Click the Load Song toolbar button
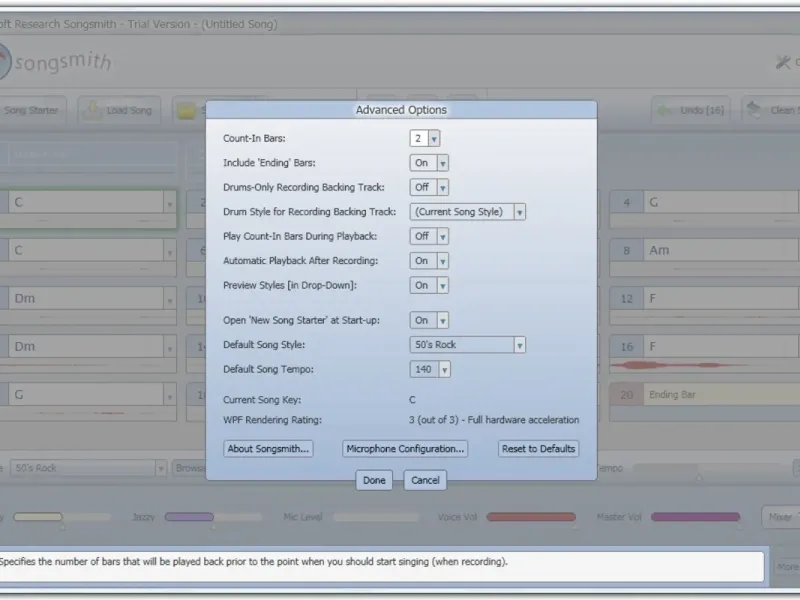Image resolution: width=800 pixels, height=600 pixels. click(x=119, y=110)
